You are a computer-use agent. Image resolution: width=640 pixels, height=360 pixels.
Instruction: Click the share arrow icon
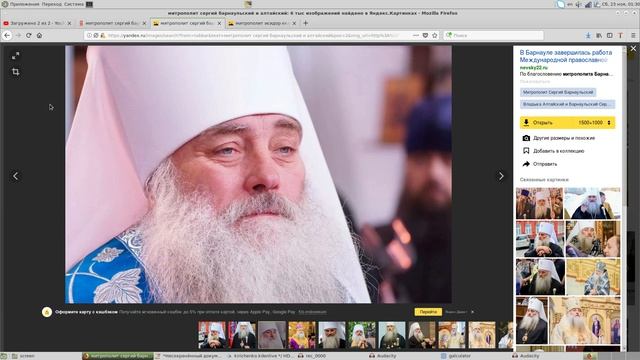(526, 164)
